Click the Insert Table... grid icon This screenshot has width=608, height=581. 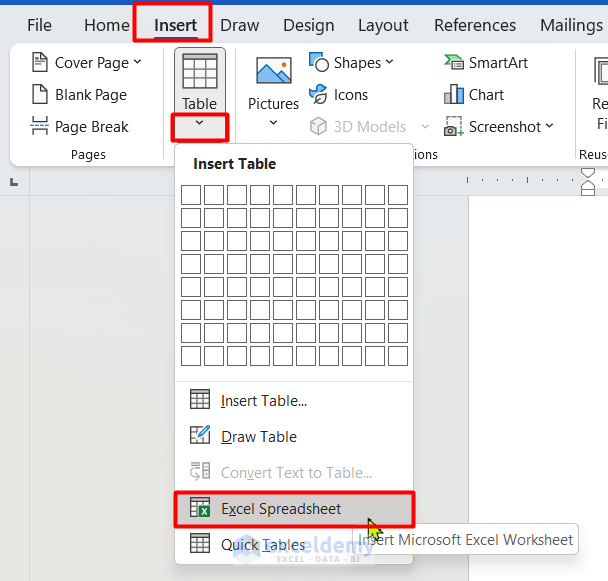pyautogui.click(x=200, y=399)
